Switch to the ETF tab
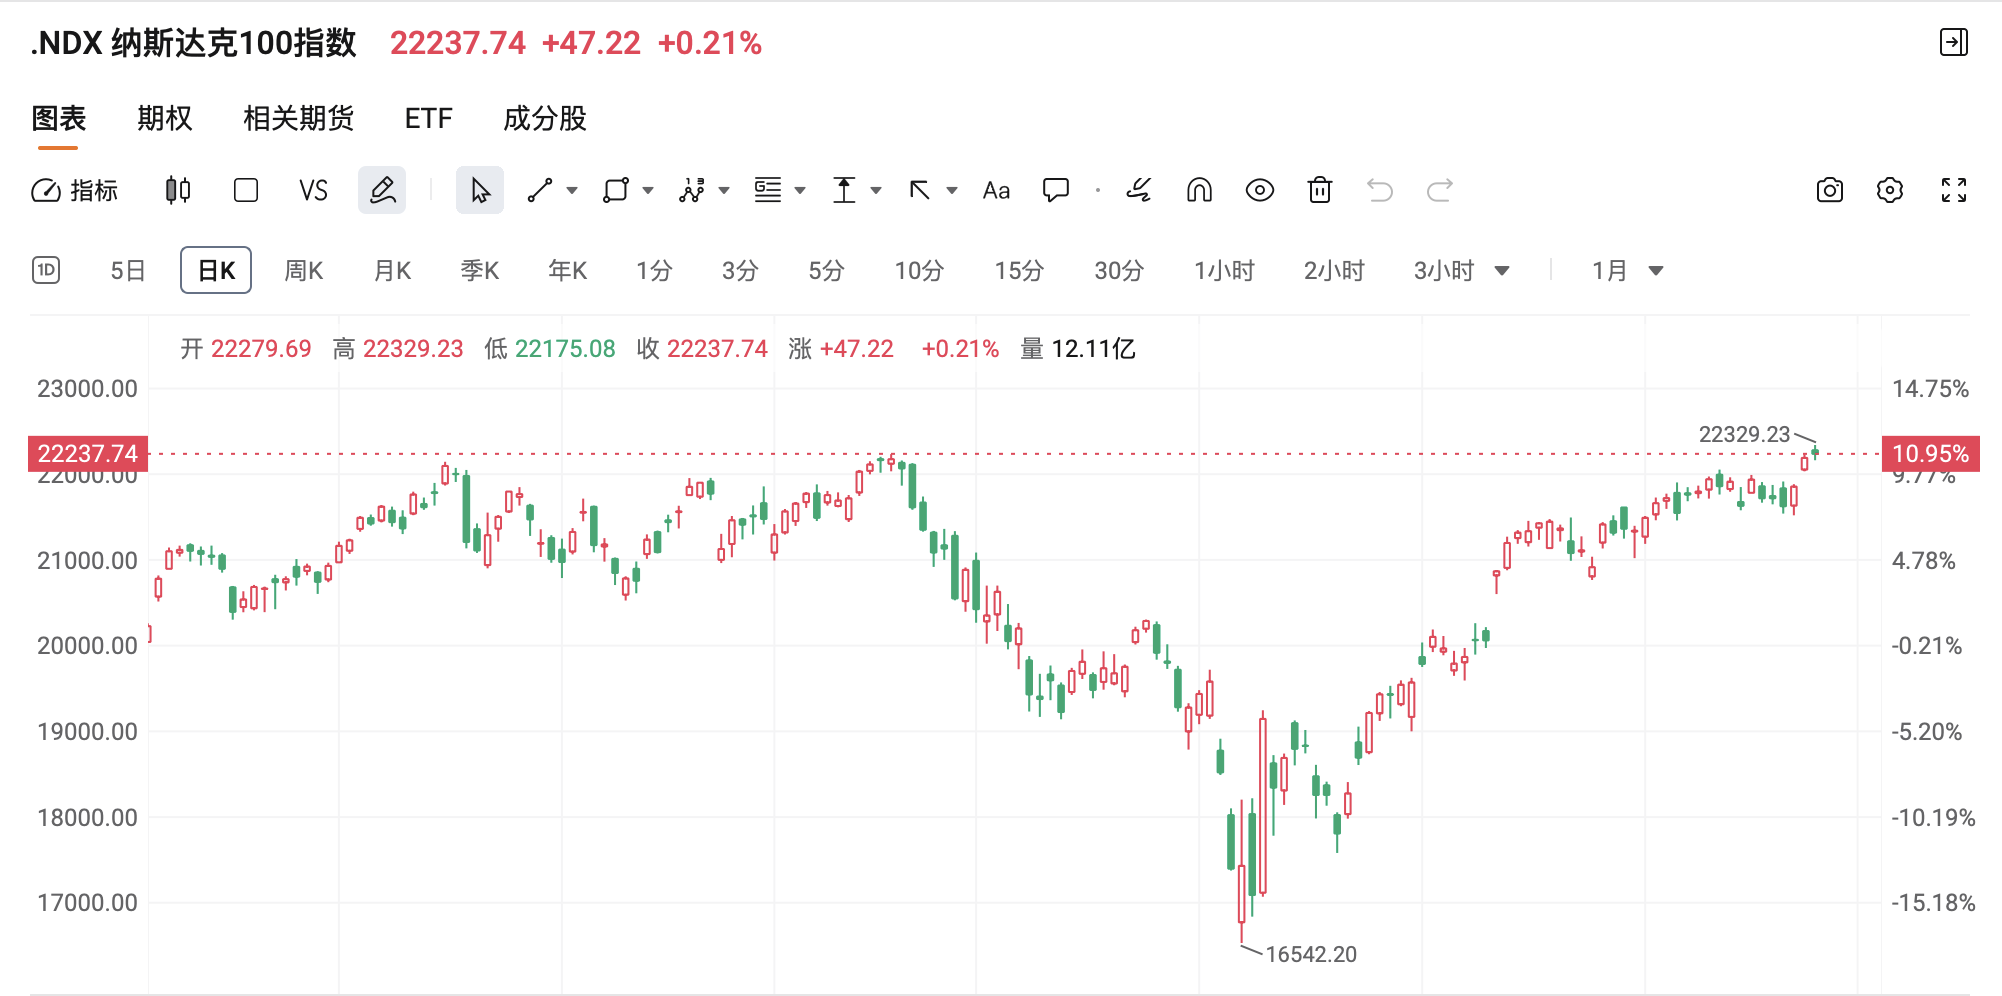Image resolution: width=2002 pixels, height=996 pixels. click(x=429, y=119)
